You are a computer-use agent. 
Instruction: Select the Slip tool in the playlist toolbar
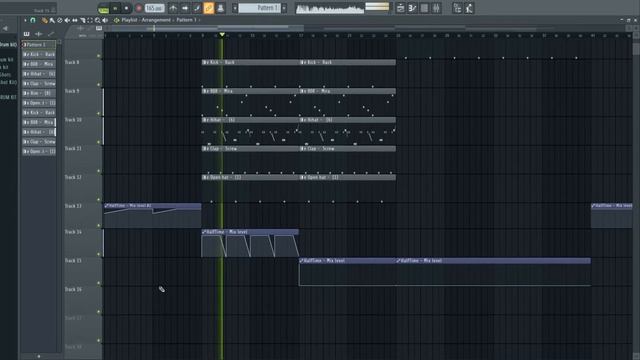click(x=75, y=20)
